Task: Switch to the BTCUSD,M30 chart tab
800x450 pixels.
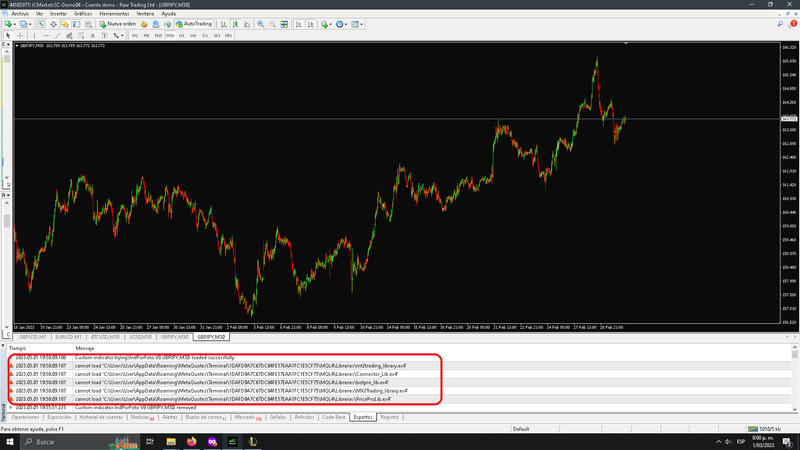Action: [x=105, y=337]
